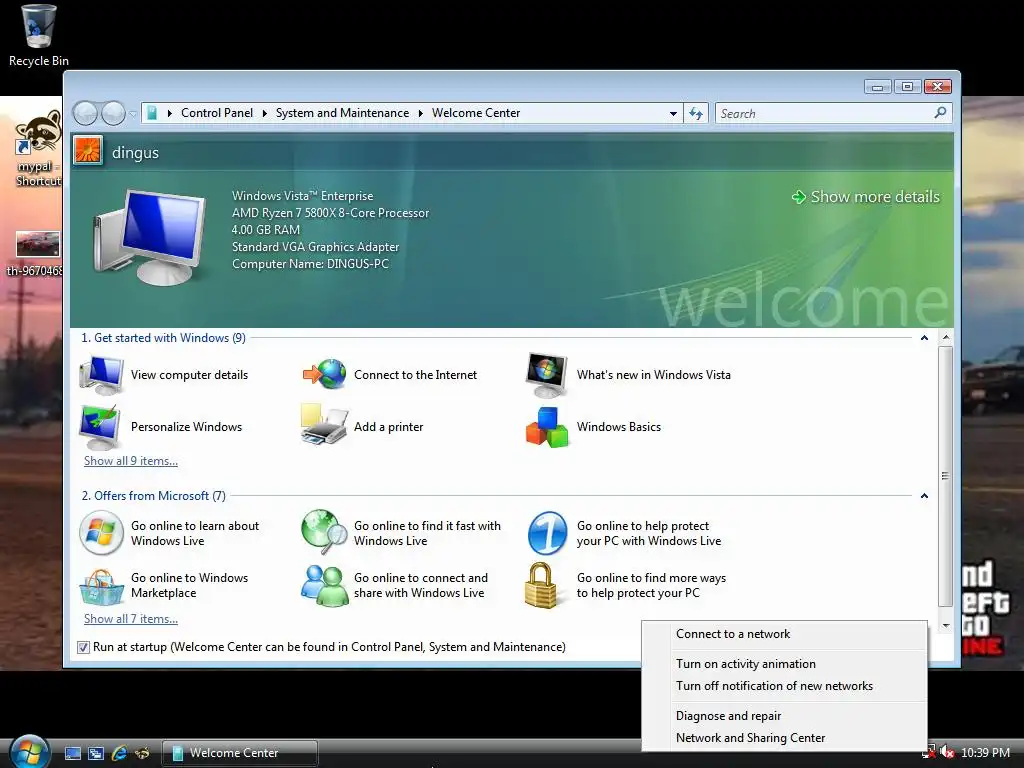This screenshot has height=768, width=1024.
Task: Expand the arrow after System and Maintenance breadcrumb
Action: click(421, 113)
